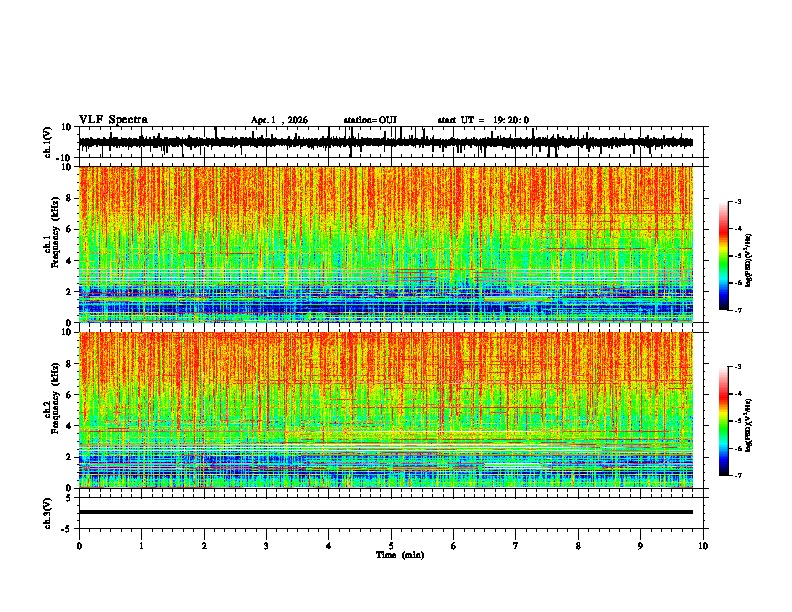Image resolution: width=792 pixels, height=612 pixels.
Task: Click the 'Time (min)' axis label
Action: coord(400,555)
